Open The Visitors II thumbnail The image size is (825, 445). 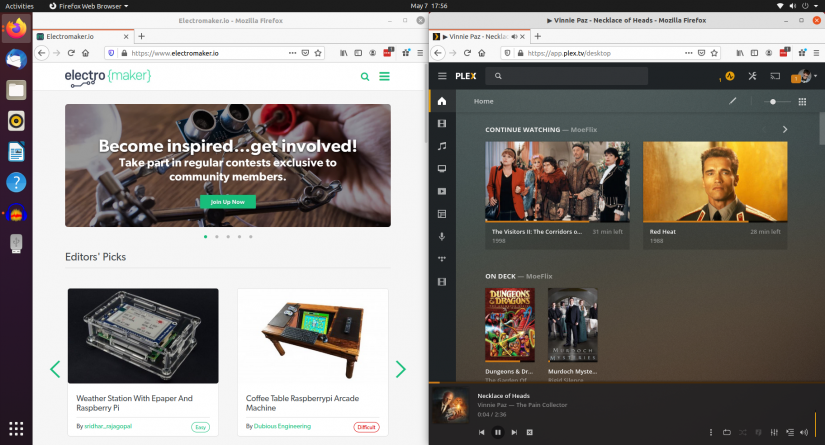[557, 181]
